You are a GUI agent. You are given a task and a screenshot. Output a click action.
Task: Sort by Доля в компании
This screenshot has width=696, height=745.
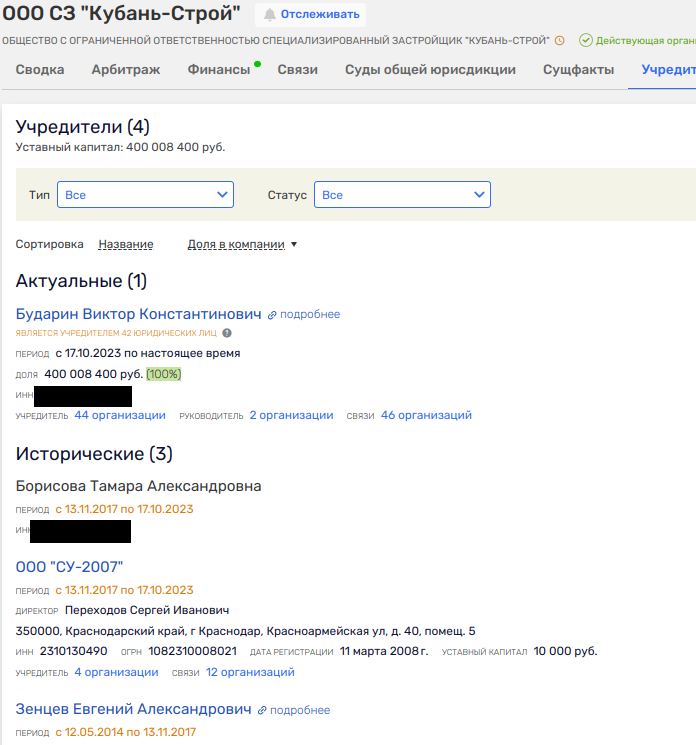(236, 244)
